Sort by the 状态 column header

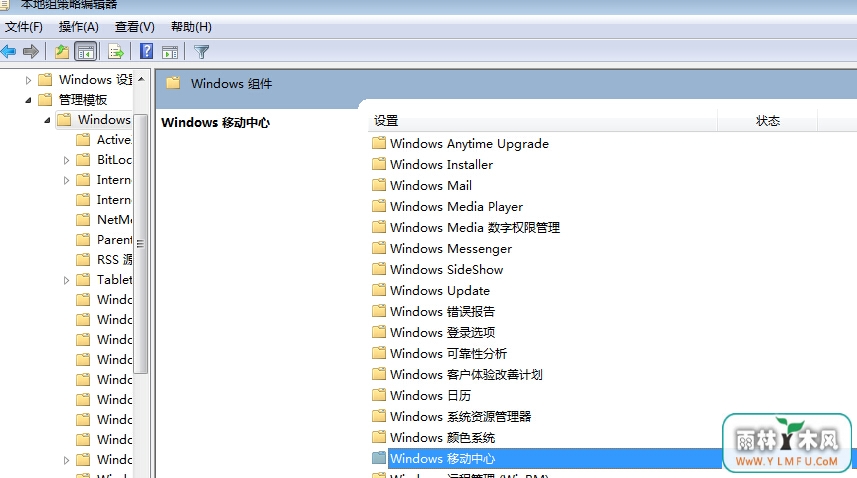click(767, 121)
